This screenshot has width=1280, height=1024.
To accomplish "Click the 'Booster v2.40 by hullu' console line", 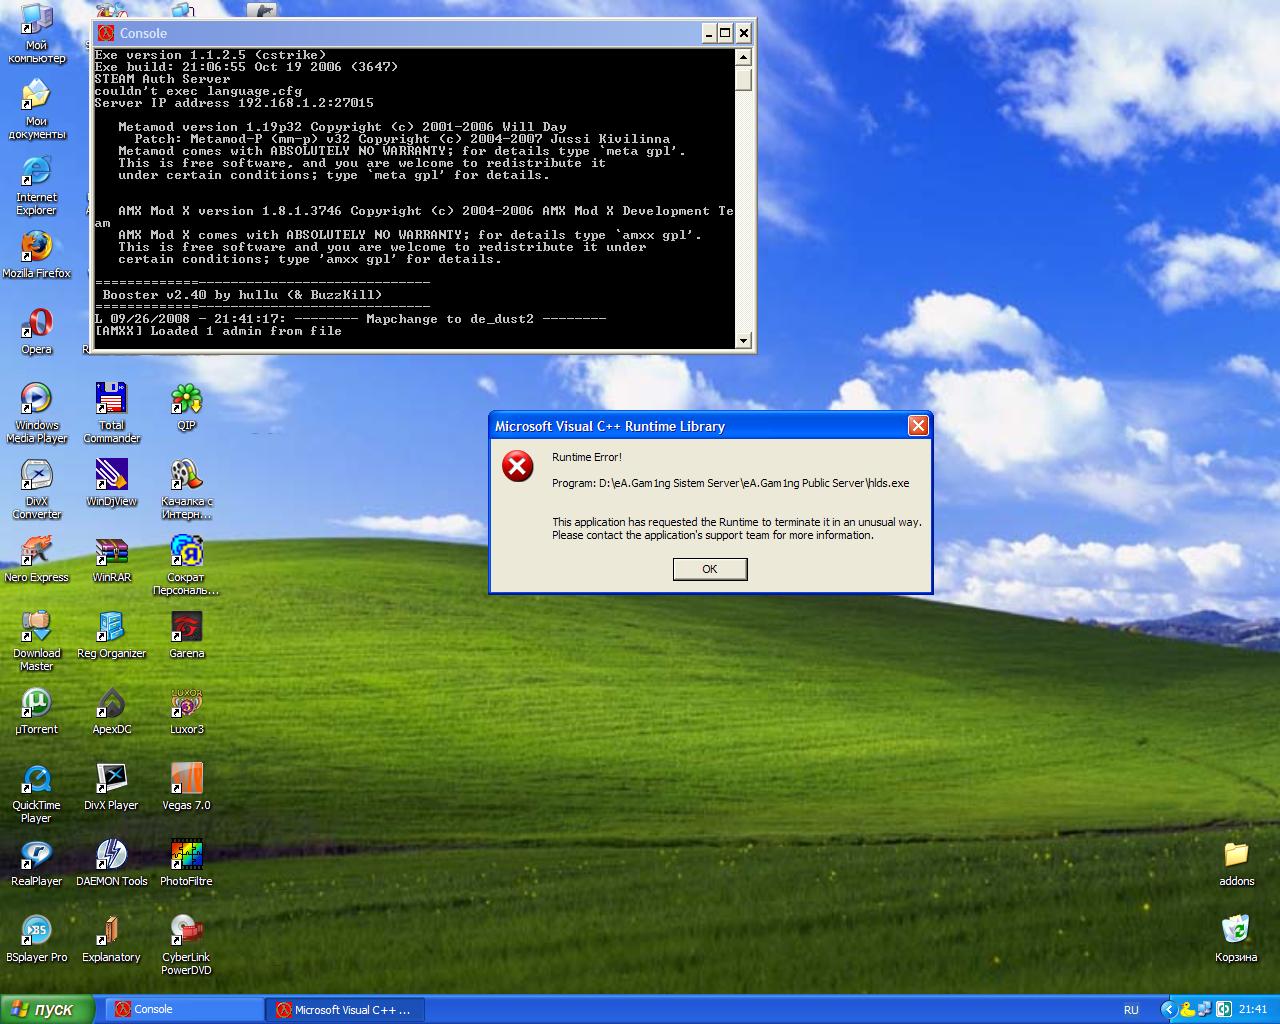I will click(x=242, y=295).
